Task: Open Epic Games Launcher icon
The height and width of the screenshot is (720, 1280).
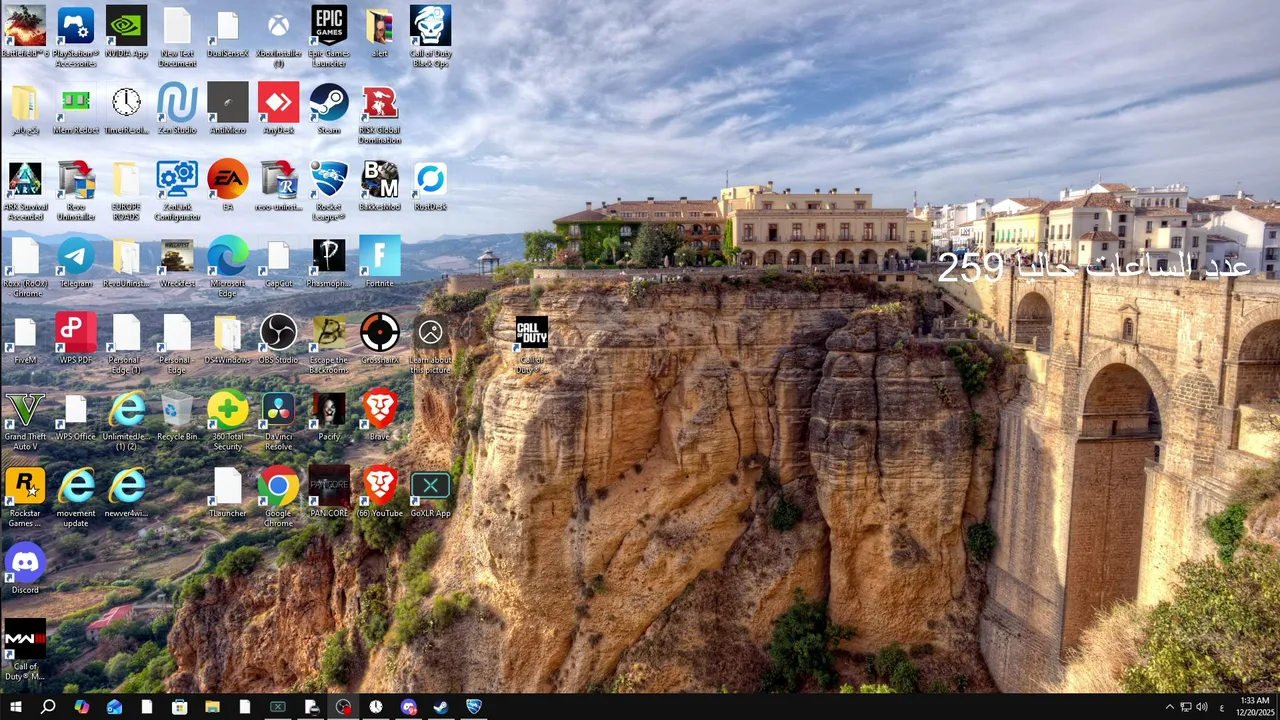Action: point(329,37)
